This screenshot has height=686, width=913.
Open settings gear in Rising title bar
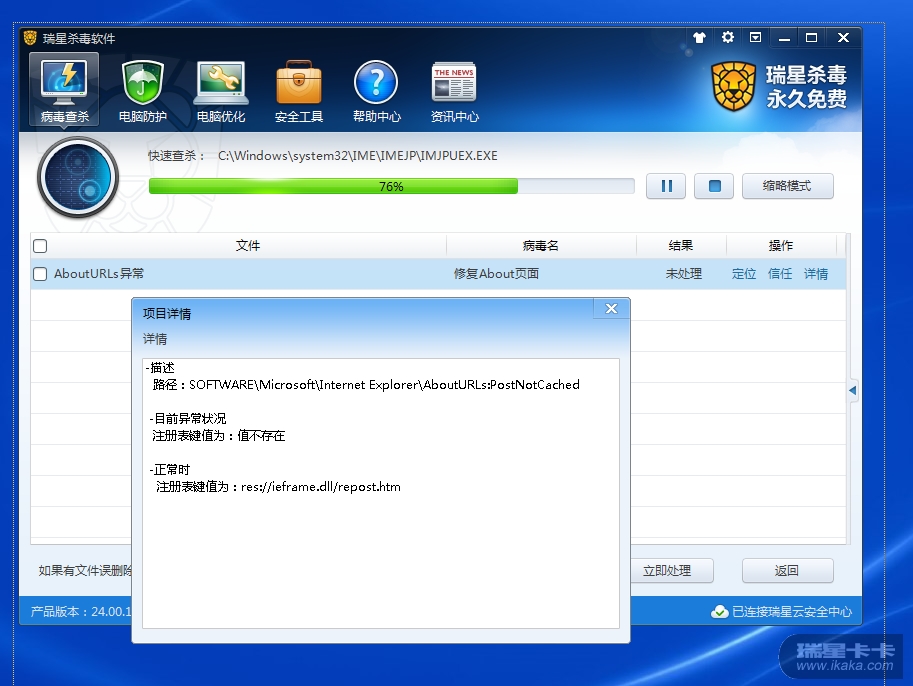click(727, 37)
